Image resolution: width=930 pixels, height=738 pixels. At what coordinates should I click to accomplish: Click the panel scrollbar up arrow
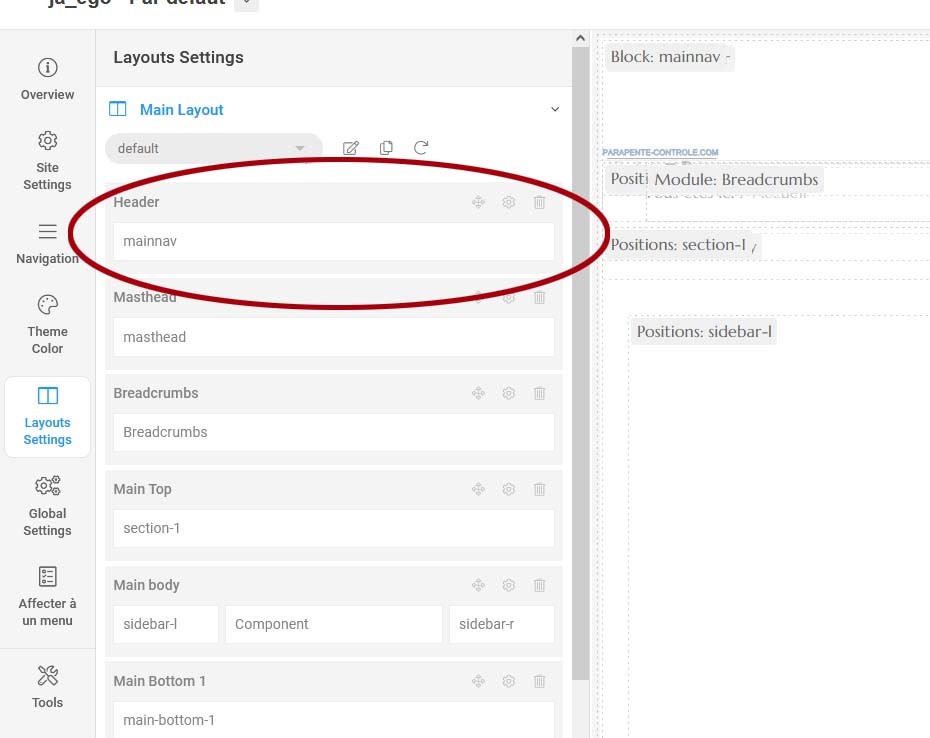tap(581, 39)
